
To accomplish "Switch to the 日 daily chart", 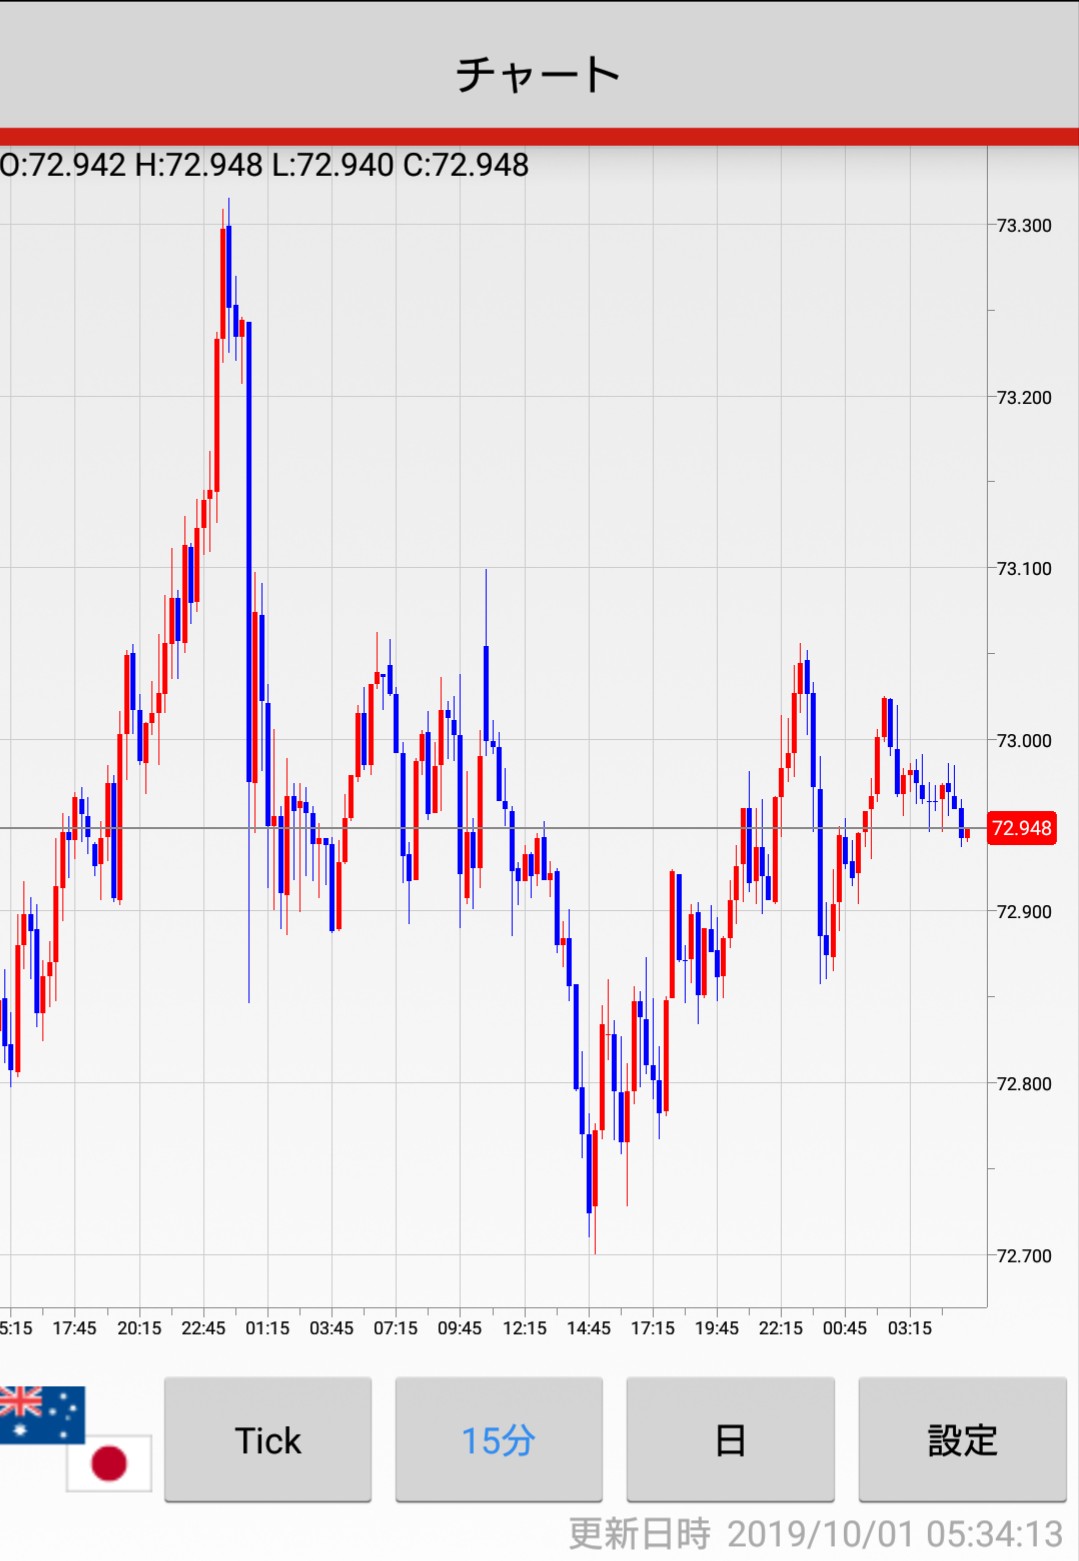I will (730, 1439).
